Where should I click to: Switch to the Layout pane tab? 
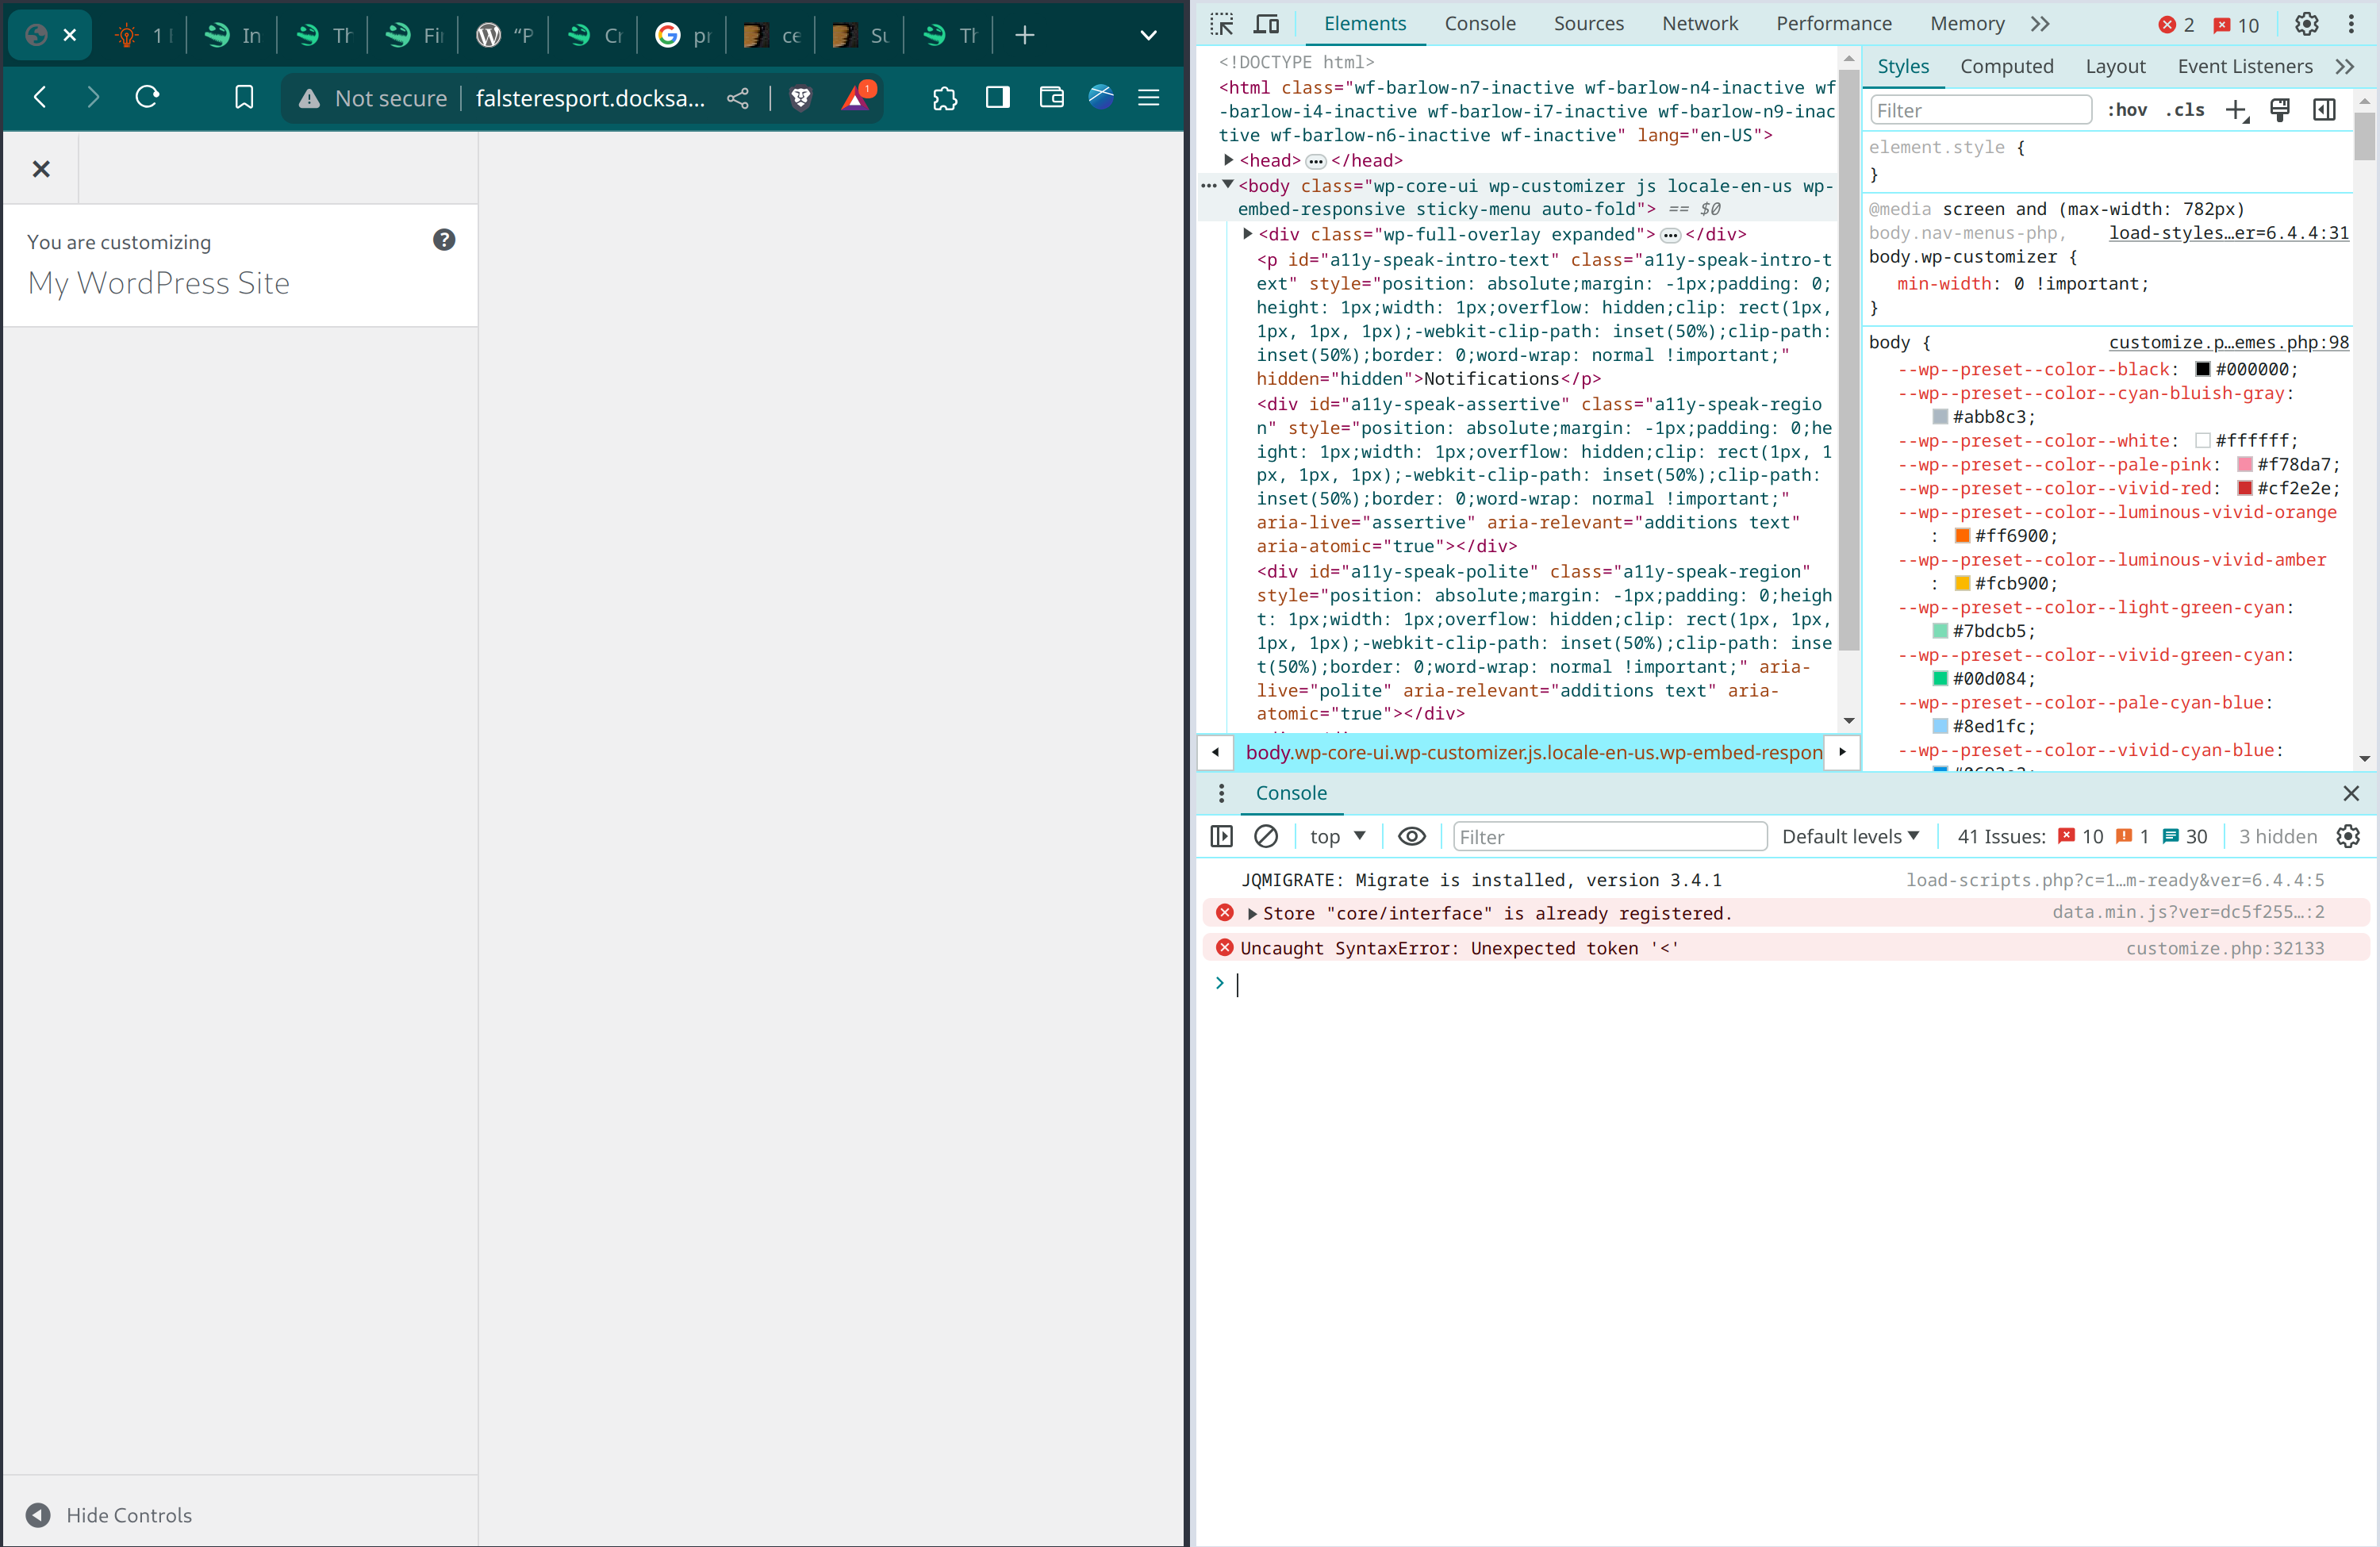pos(2115,66)
